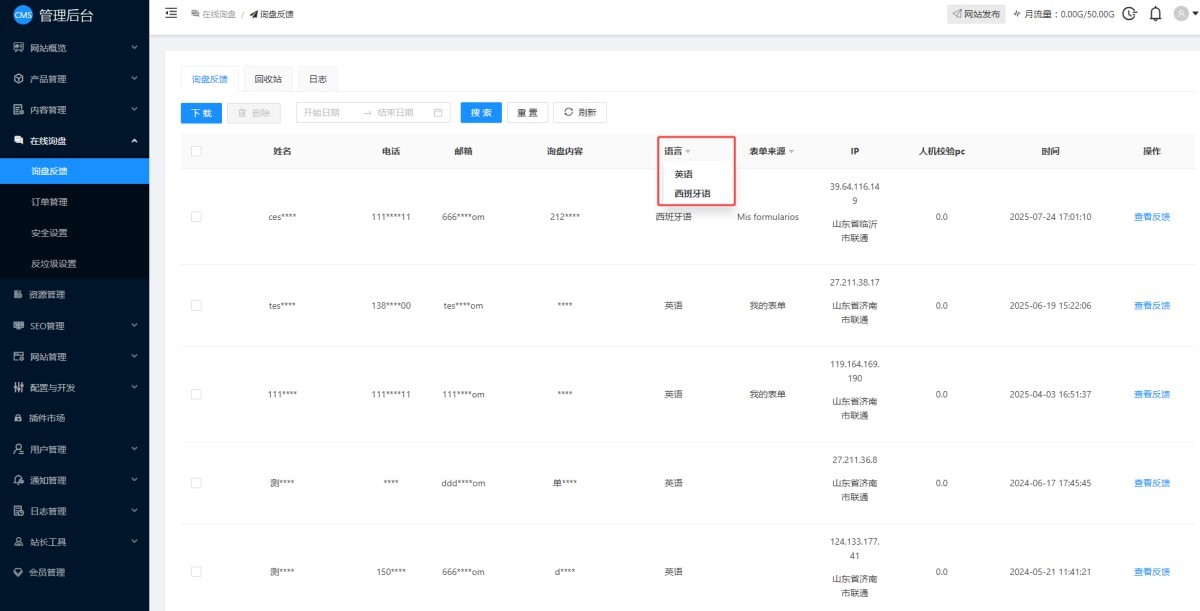The width and height of the screenshot is (1200, 611).
Task: Collapse the sidebar using the menu fold icon
Action: [171, 14]
